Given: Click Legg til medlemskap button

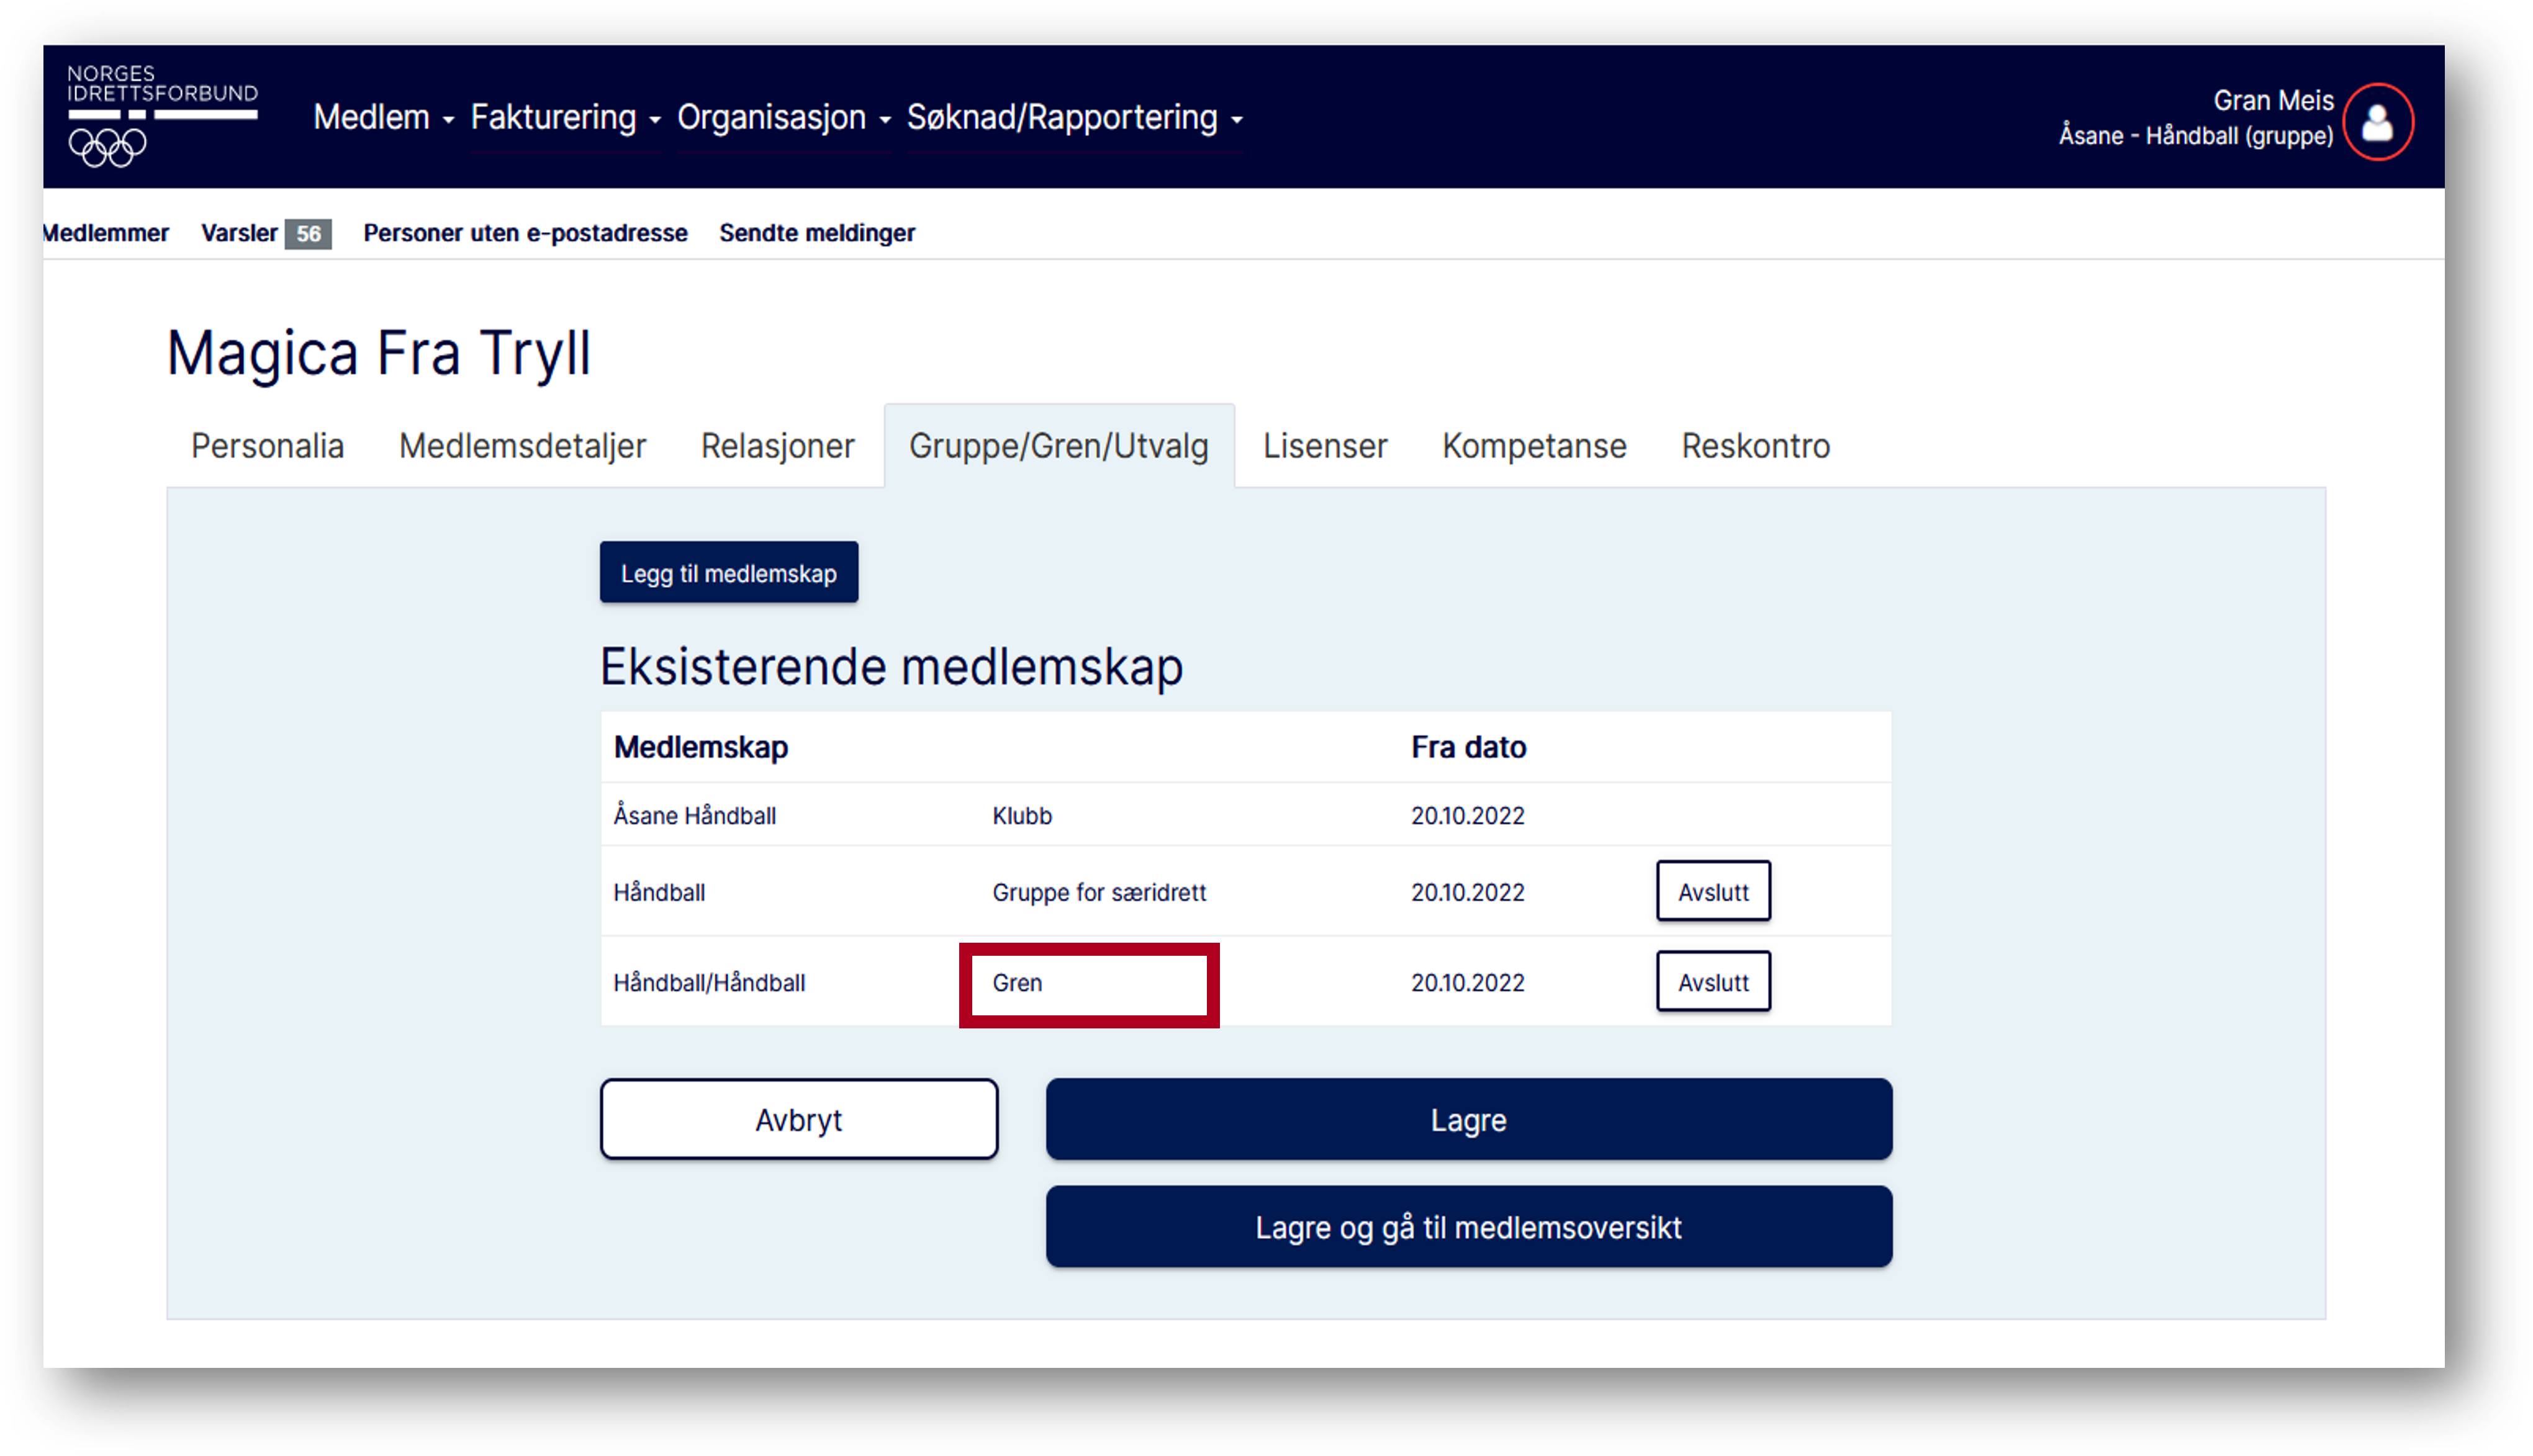Looking at the screenshot, I should pyautogui.click(x=728, y=573).
